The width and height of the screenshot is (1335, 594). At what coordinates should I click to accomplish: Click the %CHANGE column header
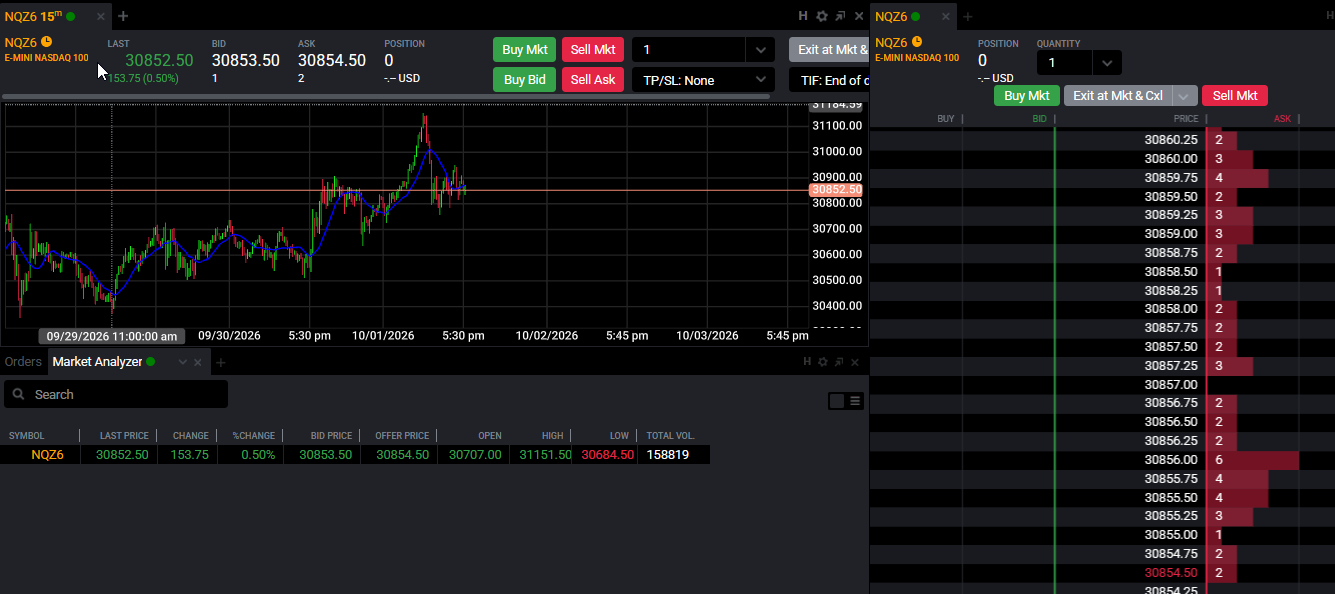click(x=254, y=436)
